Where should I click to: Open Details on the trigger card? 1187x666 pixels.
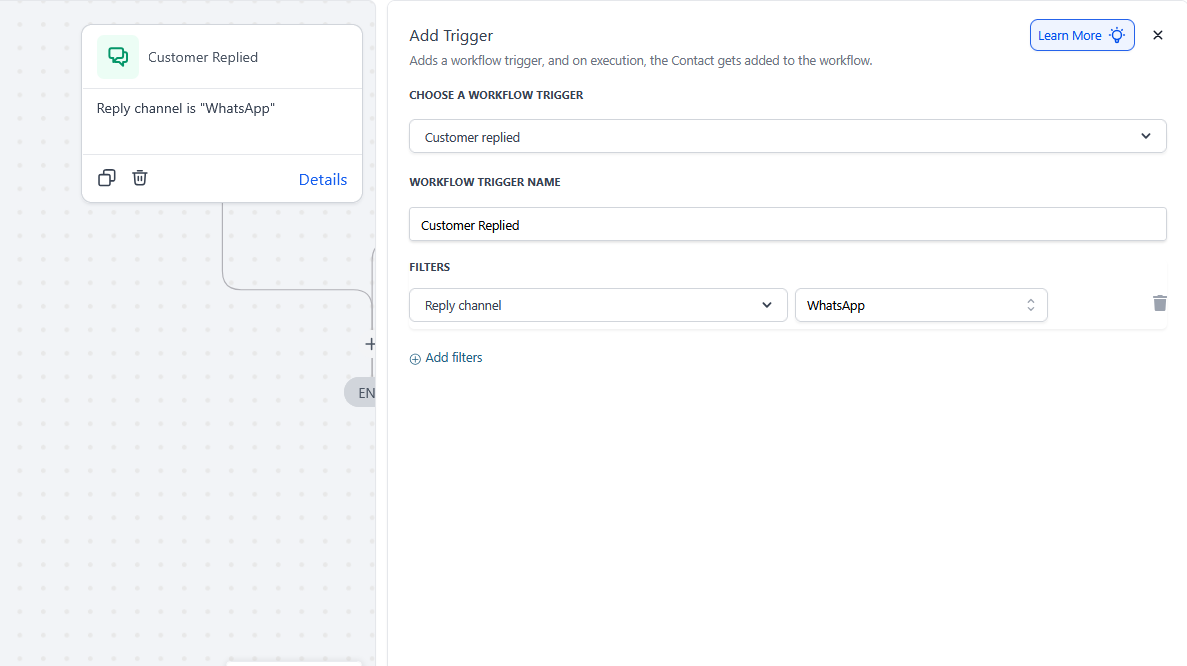click(x=323, y=180)
